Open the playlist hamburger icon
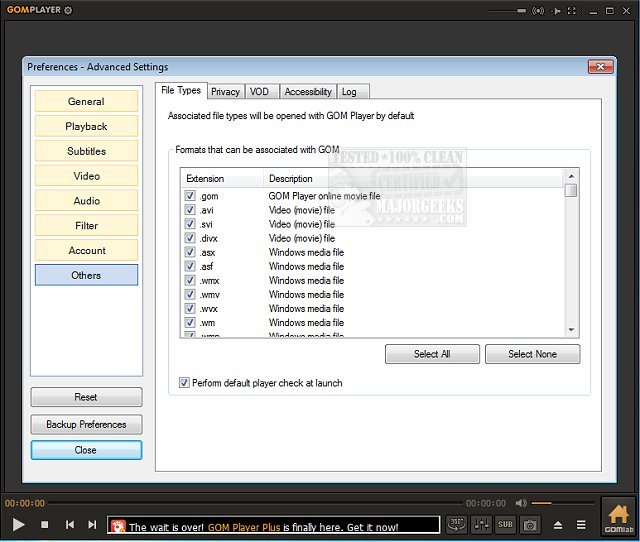 coord(581,525)
